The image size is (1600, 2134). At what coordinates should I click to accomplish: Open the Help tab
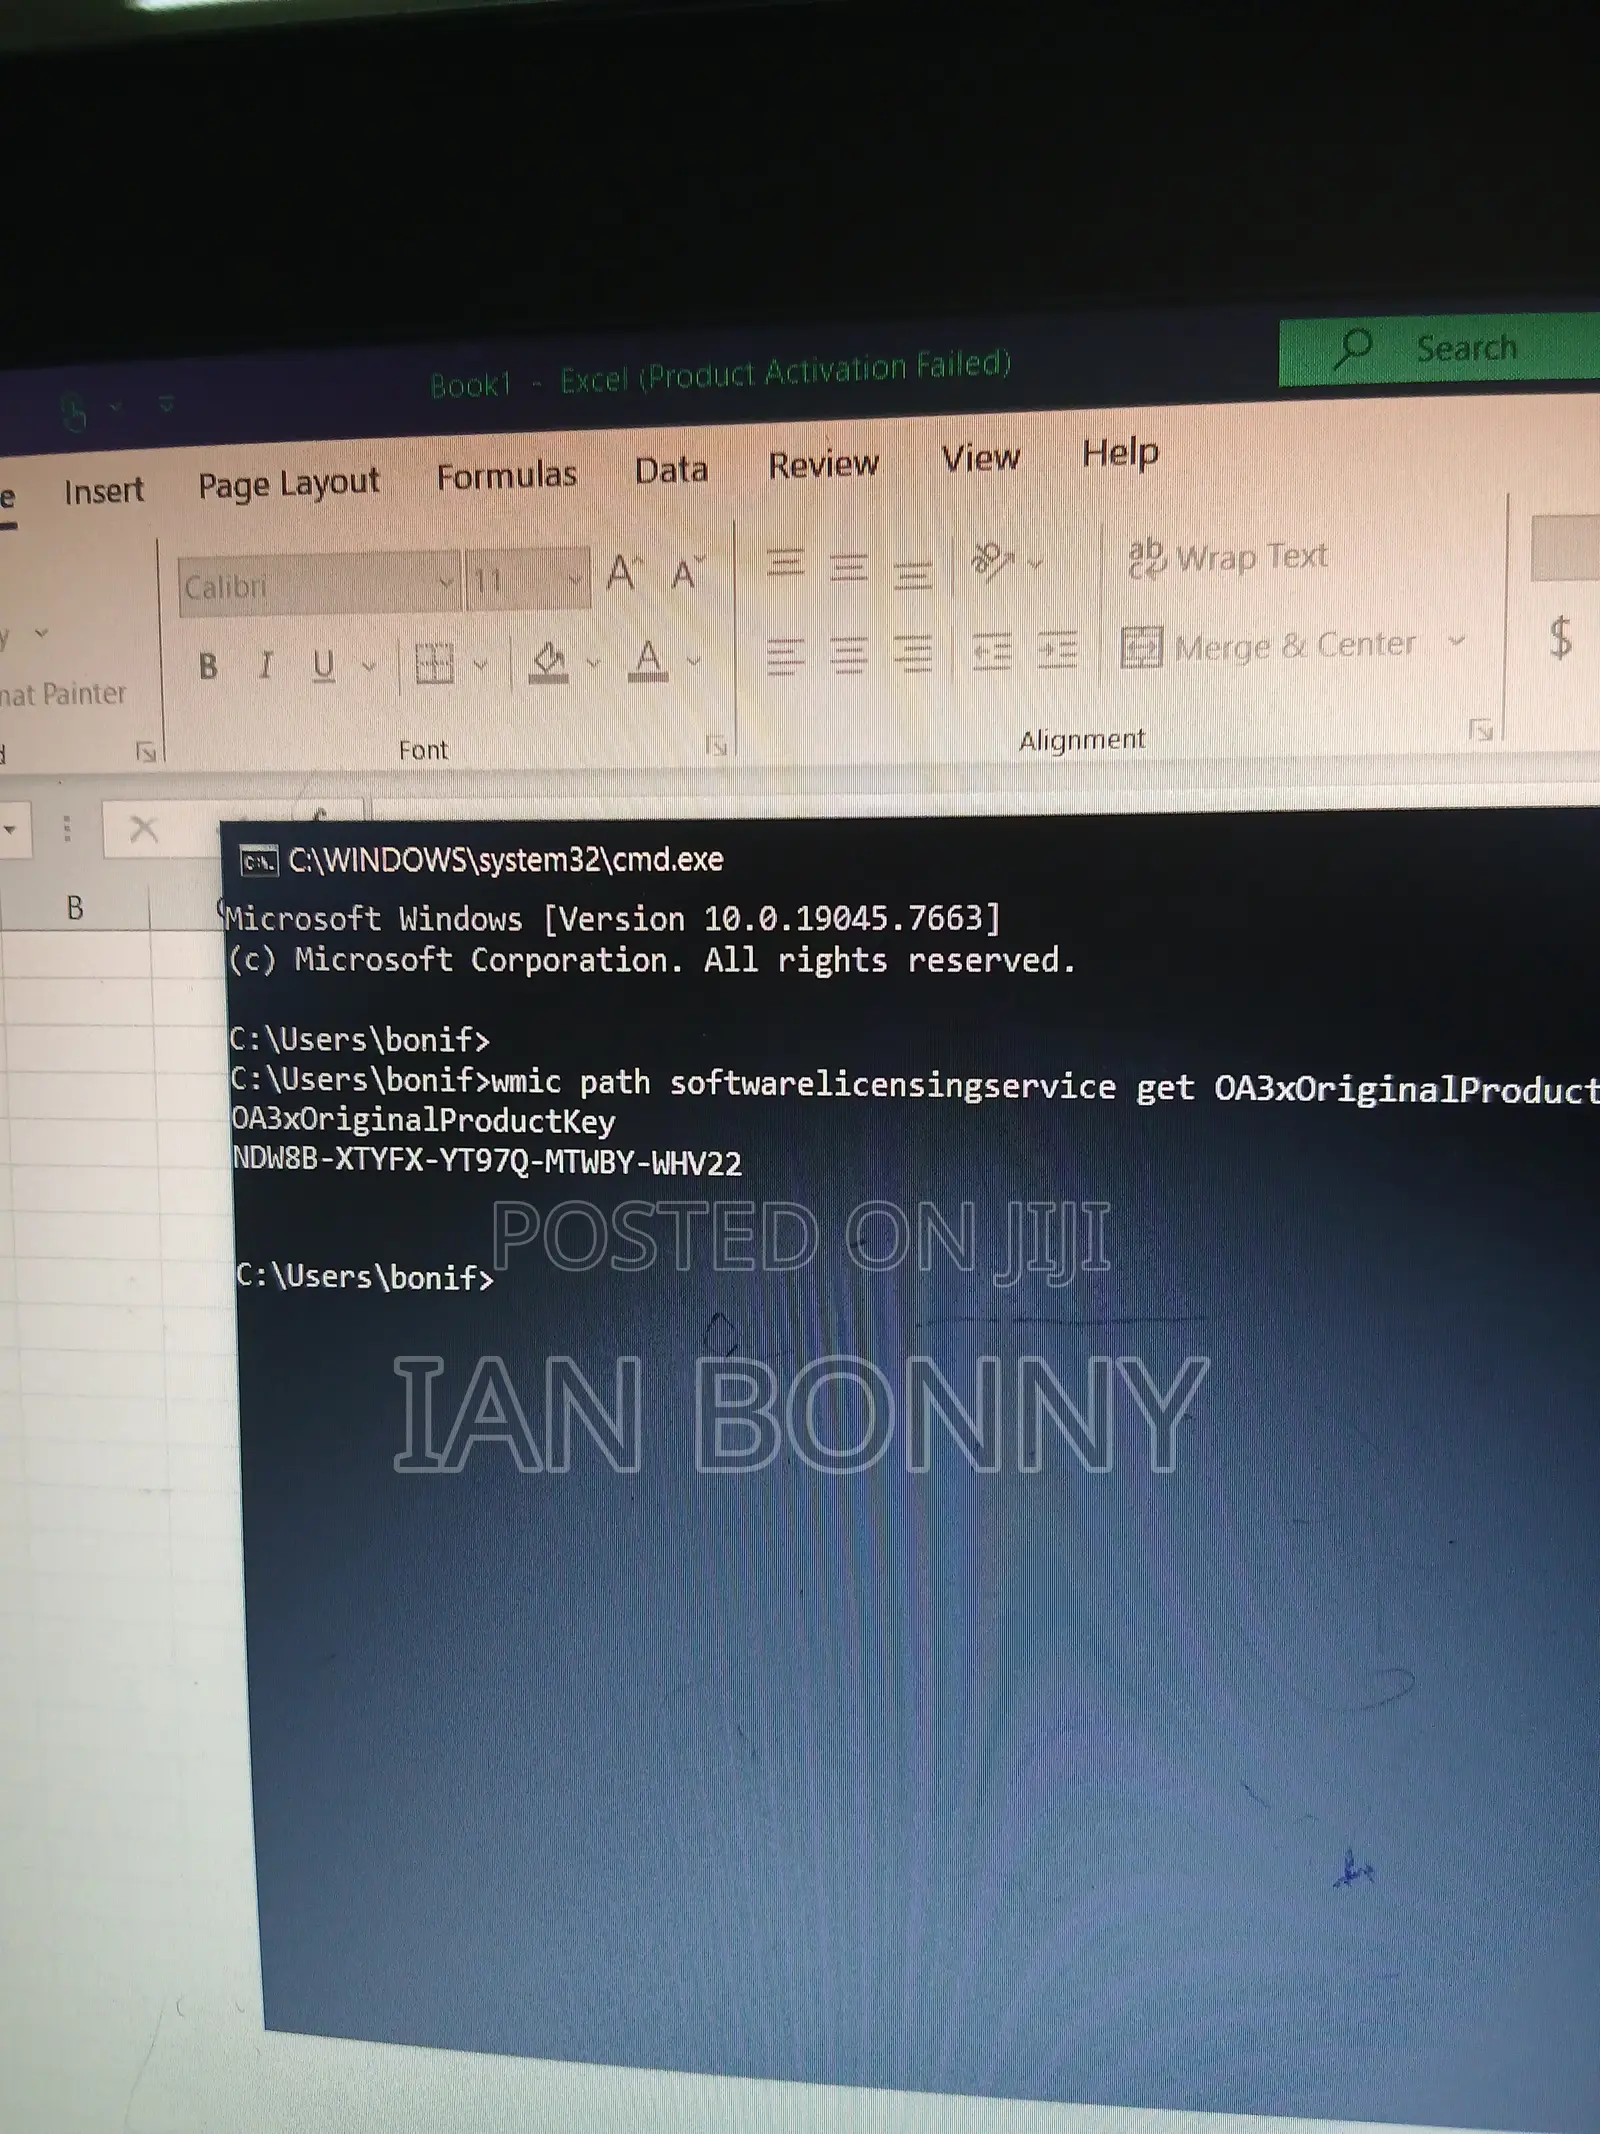(1120, 453)
